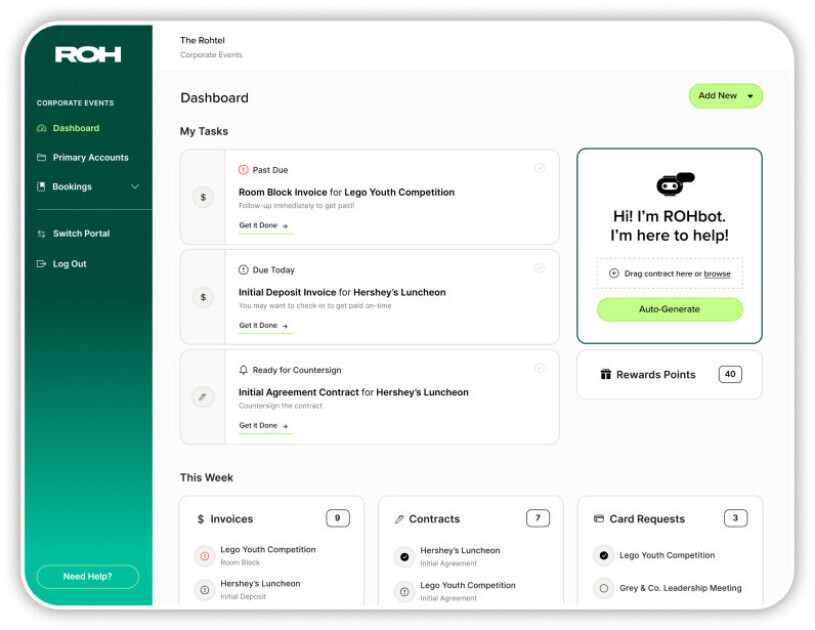Click the Rewards Points gift icon

[605, 374]
